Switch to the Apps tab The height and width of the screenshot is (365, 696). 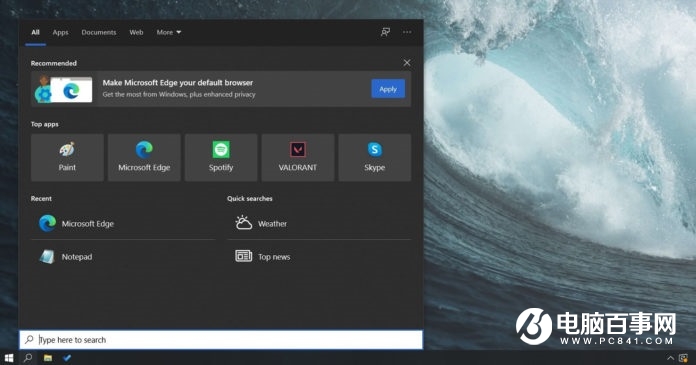click(60, 32)
